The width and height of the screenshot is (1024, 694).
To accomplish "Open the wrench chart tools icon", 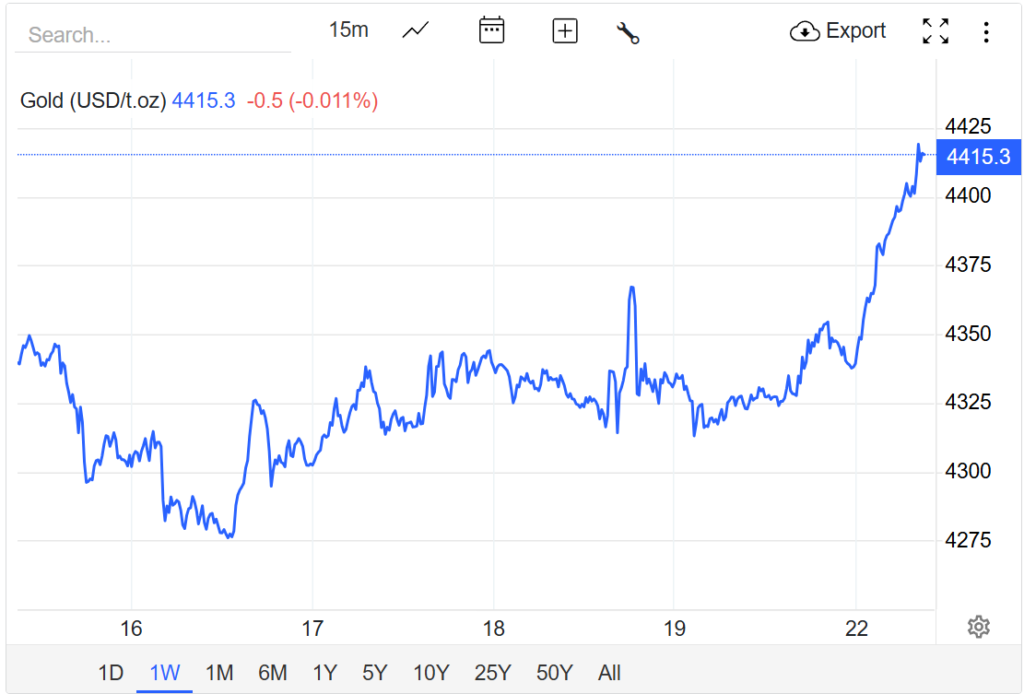I will coord(628,32).
